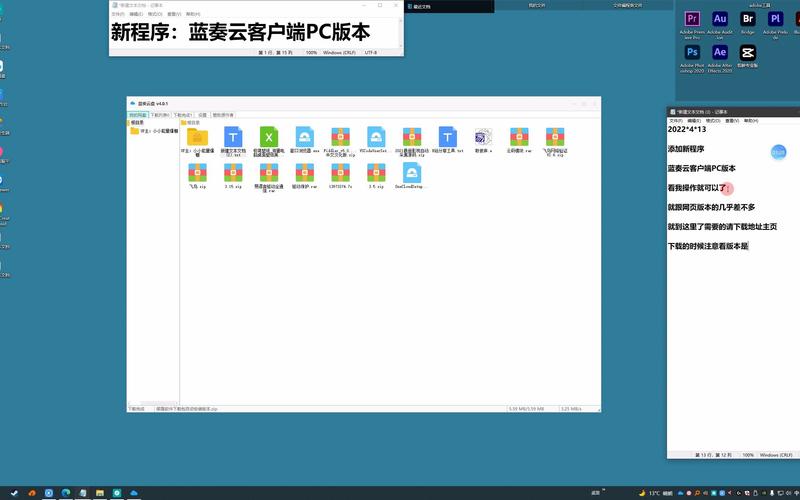Select the VSCodeUserSetup installer icon
The width and height of the screenshot is (800, 500).
376,137
